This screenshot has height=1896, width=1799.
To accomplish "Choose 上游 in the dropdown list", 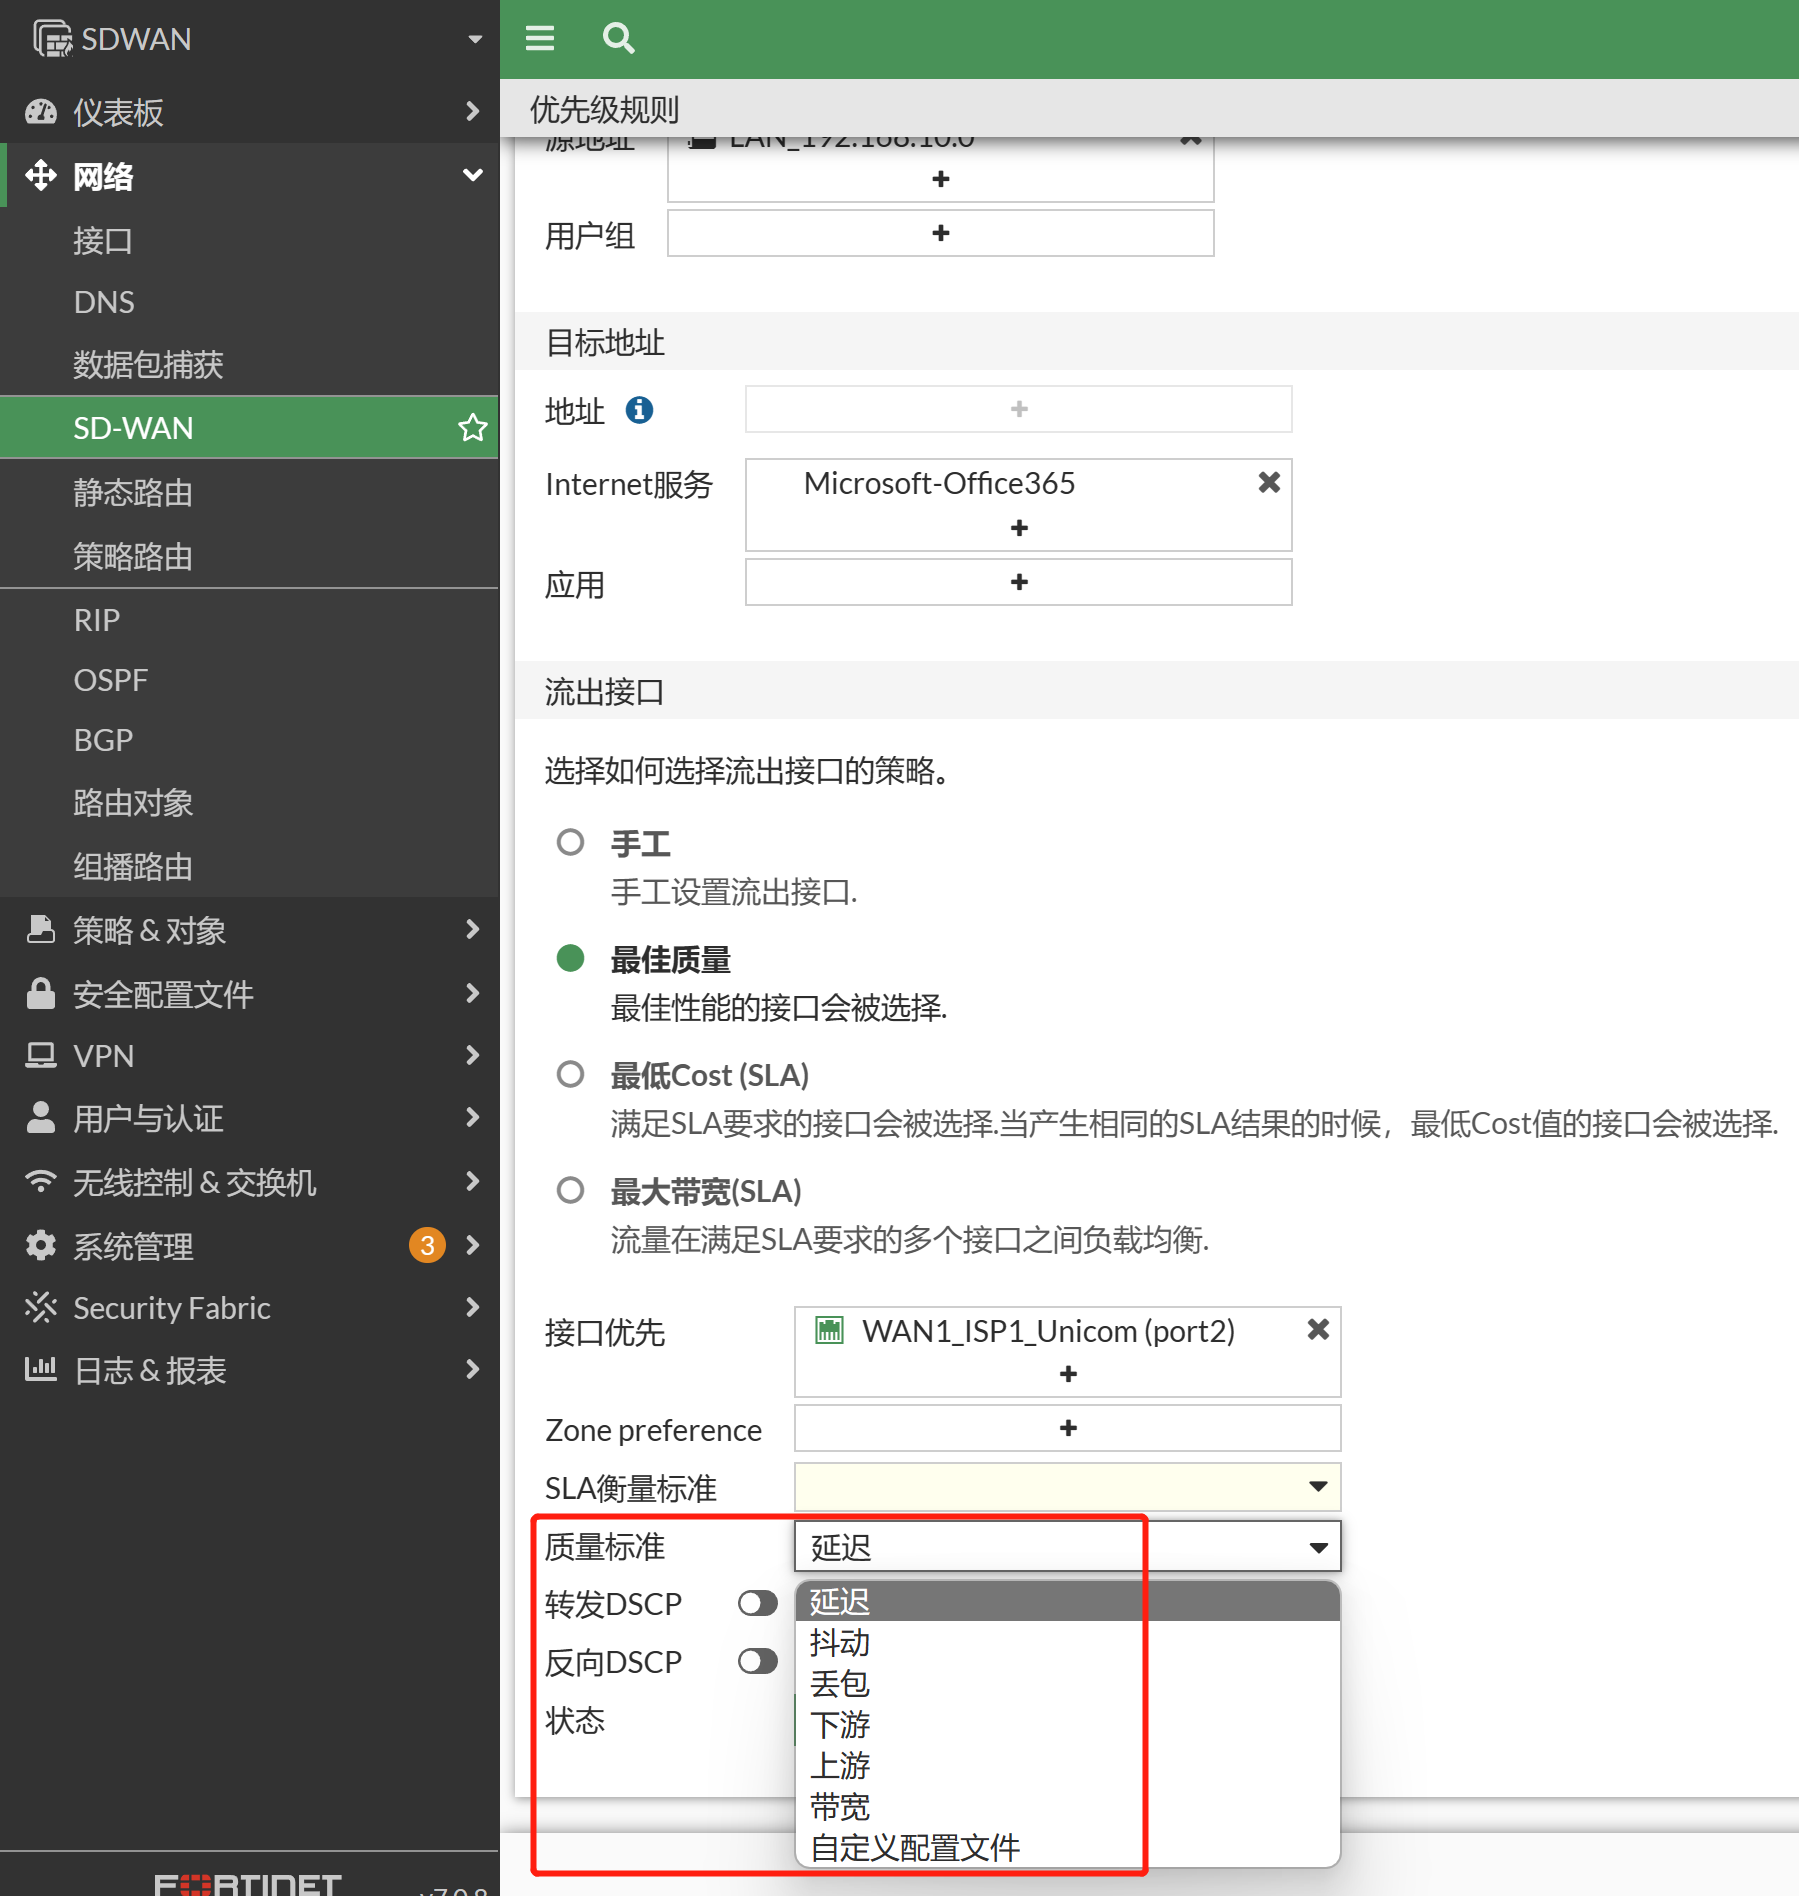I will (x=1067, y=1765).
